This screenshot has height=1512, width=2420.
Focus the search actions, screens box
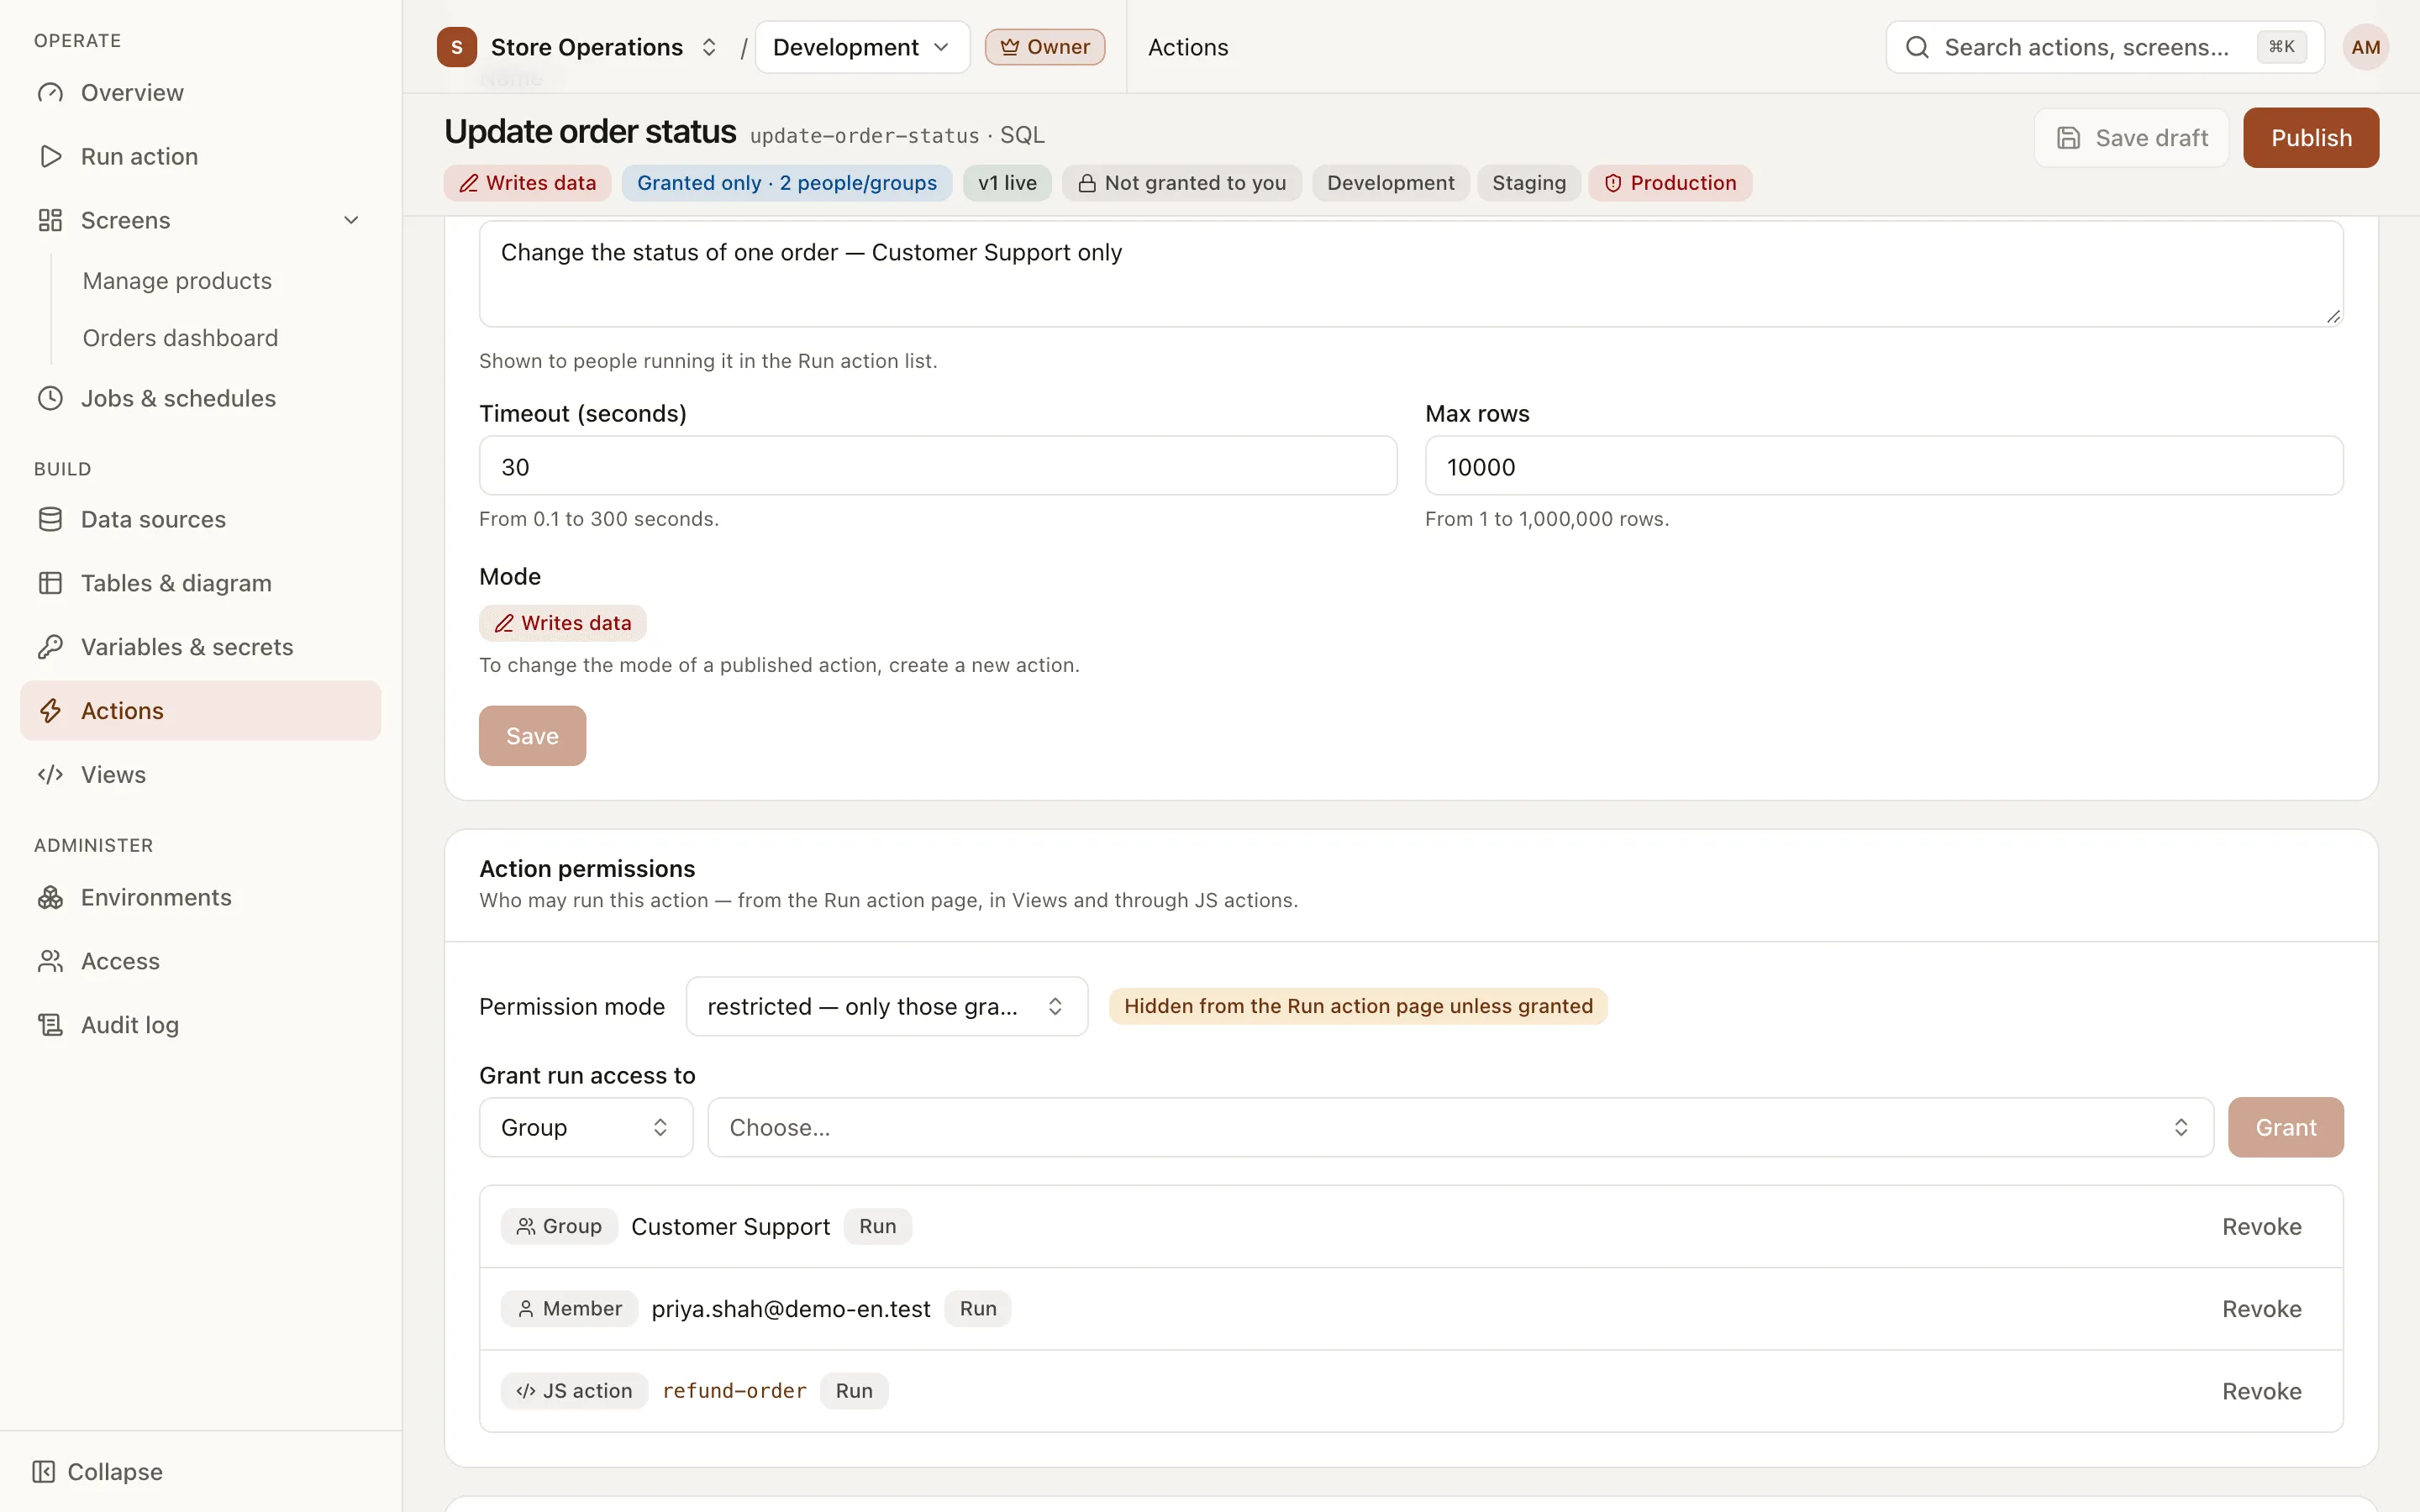click(2104, 47)
